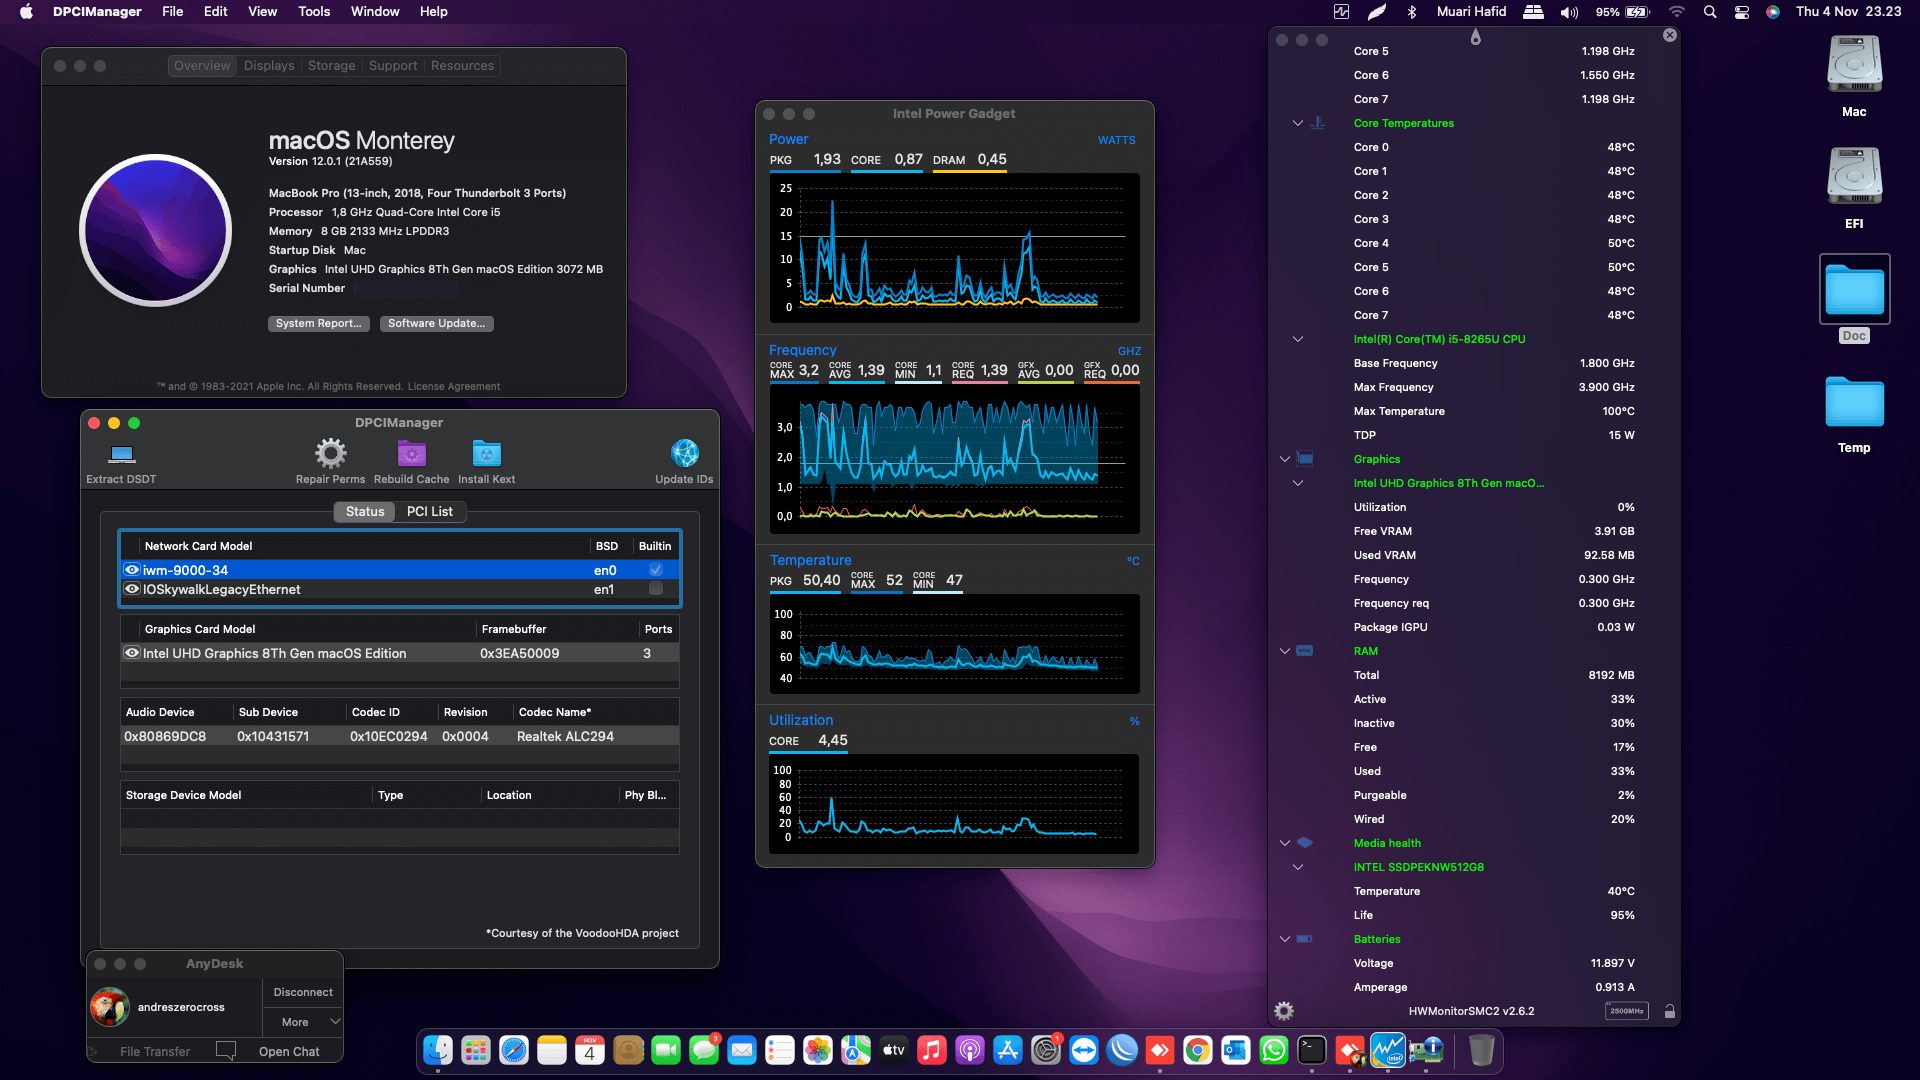Open the DPCIManager app menu
Image resolution: width=1920 pixels, height=1080 pixels.
[97, 12]
